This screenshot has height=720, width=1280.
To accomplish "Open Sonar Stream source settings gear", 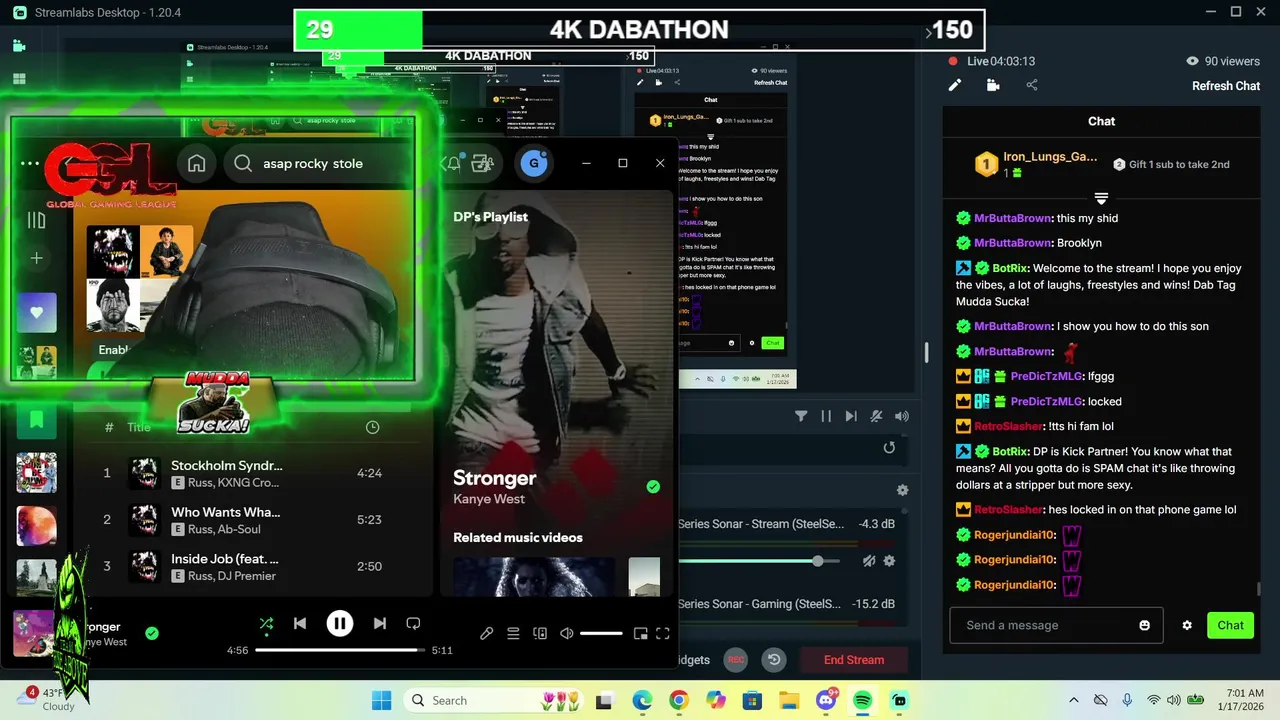I will pyautogui.click(x=889, y=561).
